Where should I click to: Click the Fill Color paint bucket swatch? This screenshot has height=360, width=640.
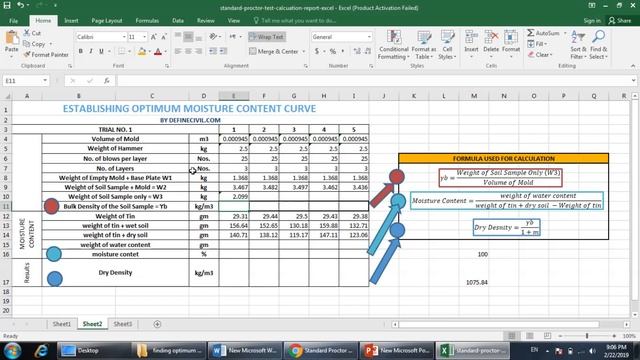[x=142, y=51]
